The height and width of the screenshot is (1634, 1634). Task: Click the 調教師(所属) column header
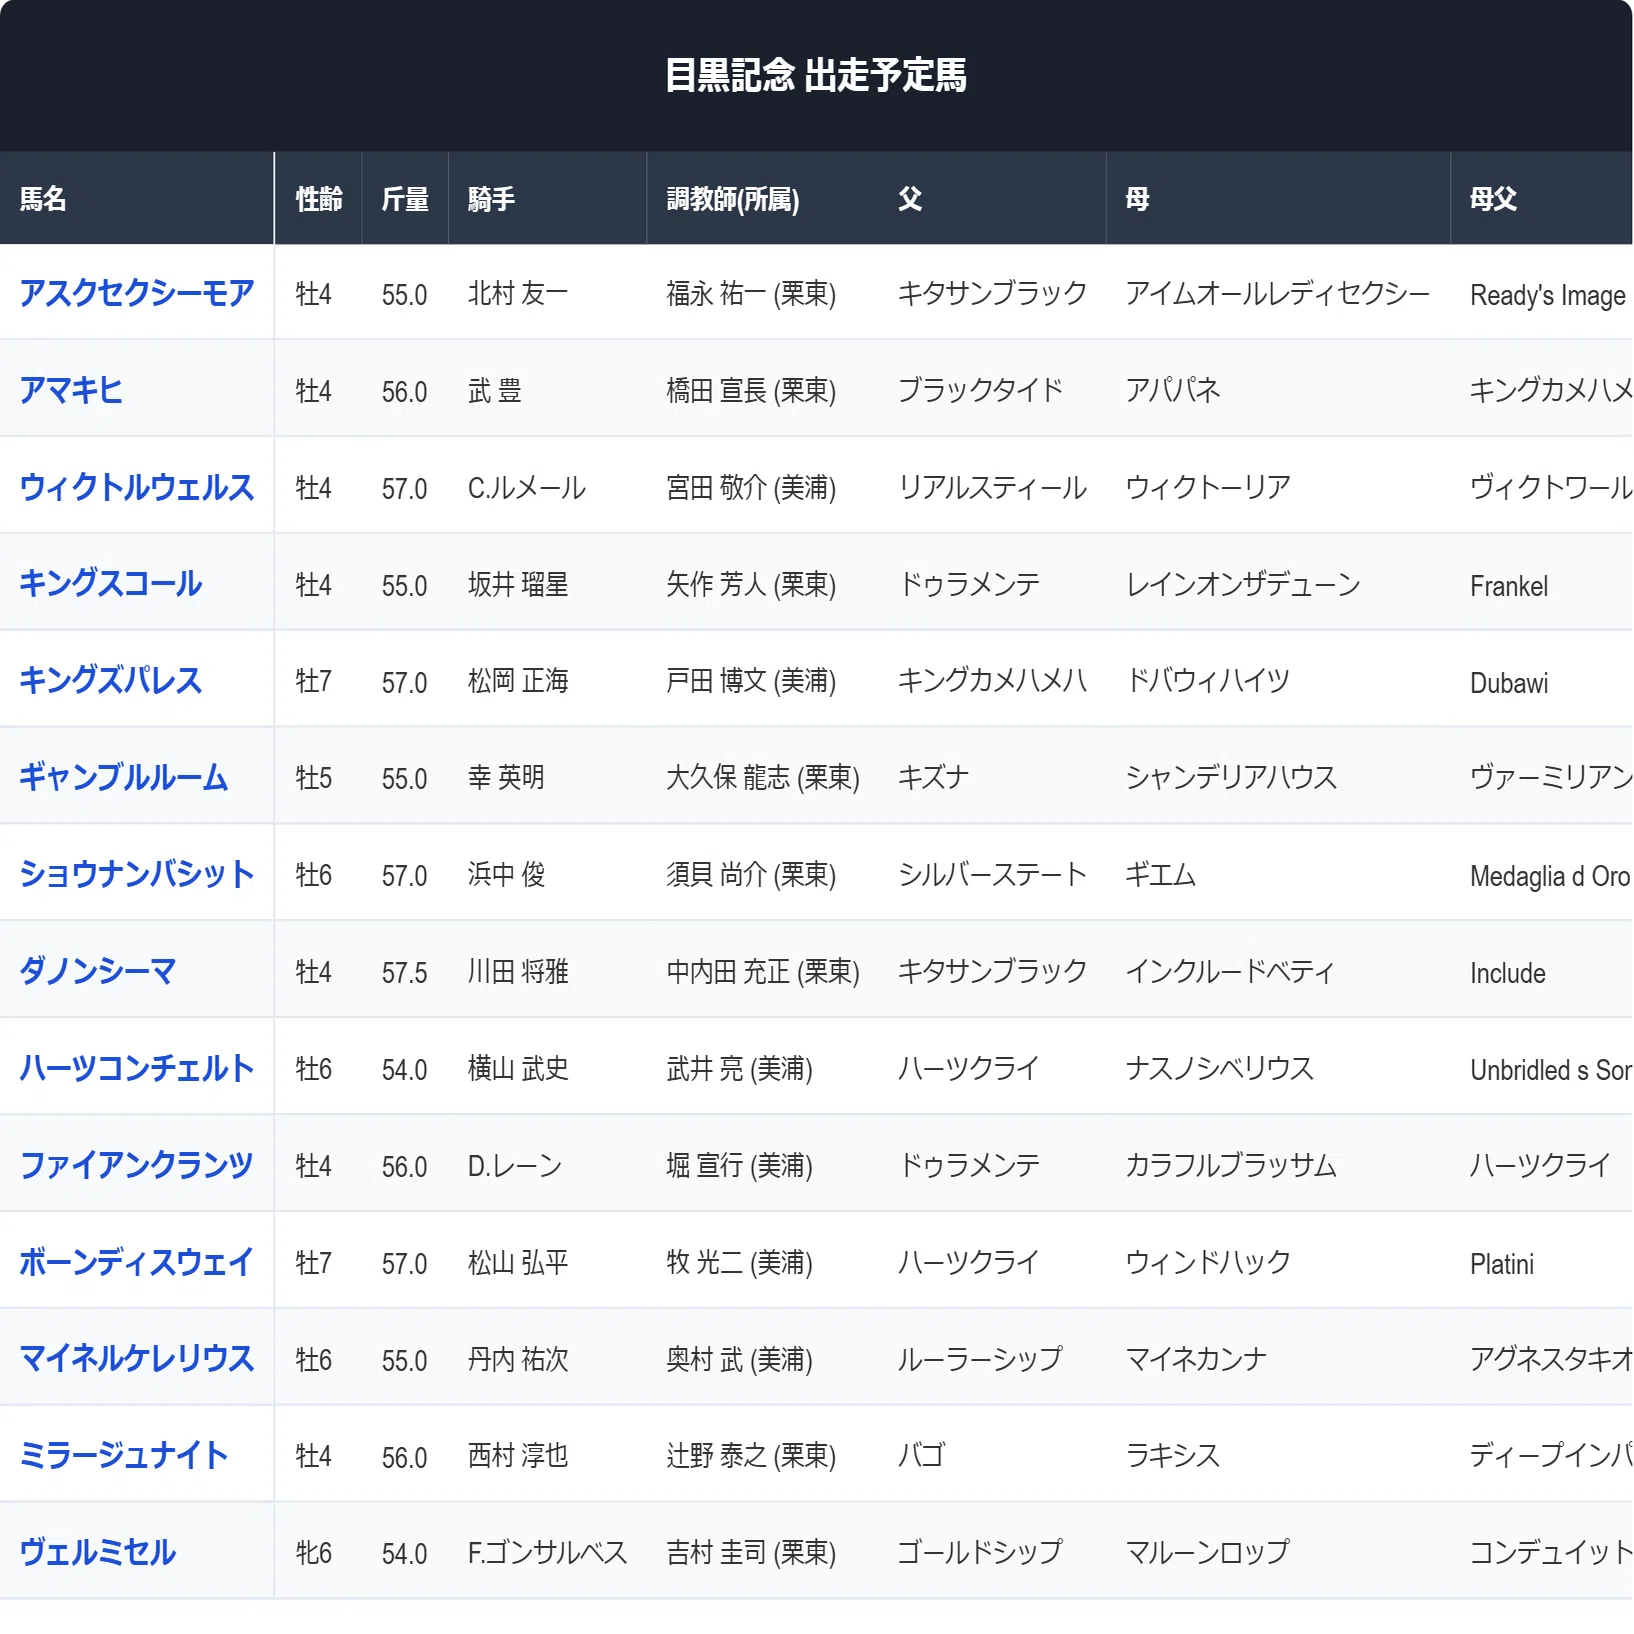click(x=762, y=198)
